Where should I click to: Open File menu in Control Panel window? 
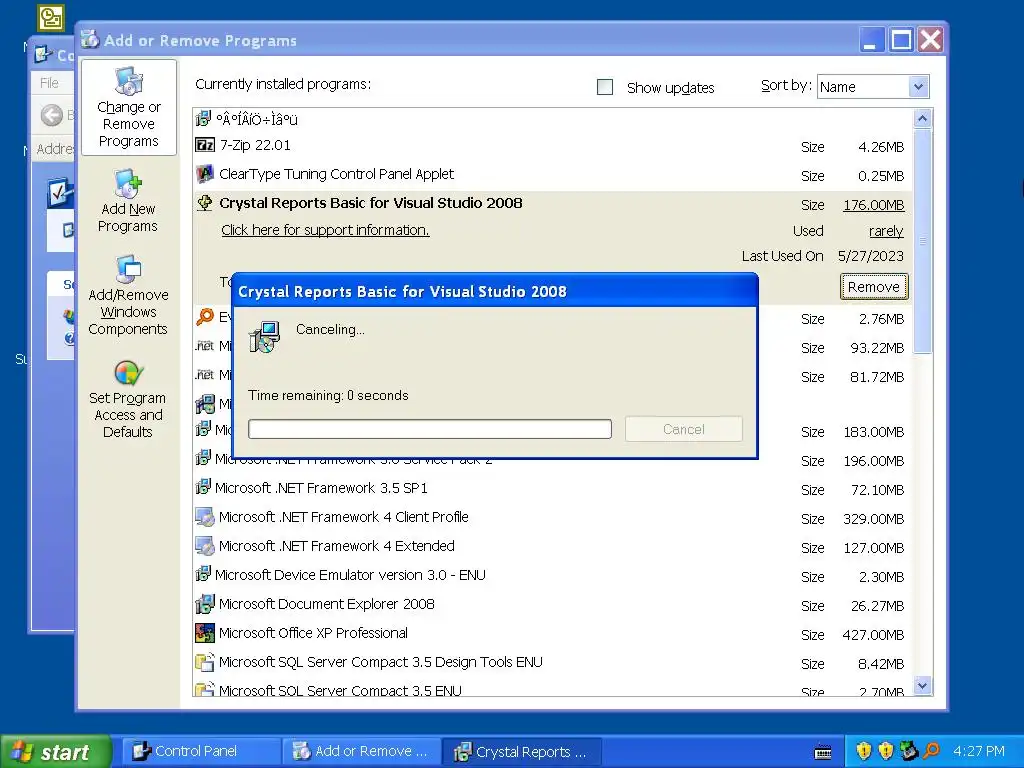[x=49, y=83]
